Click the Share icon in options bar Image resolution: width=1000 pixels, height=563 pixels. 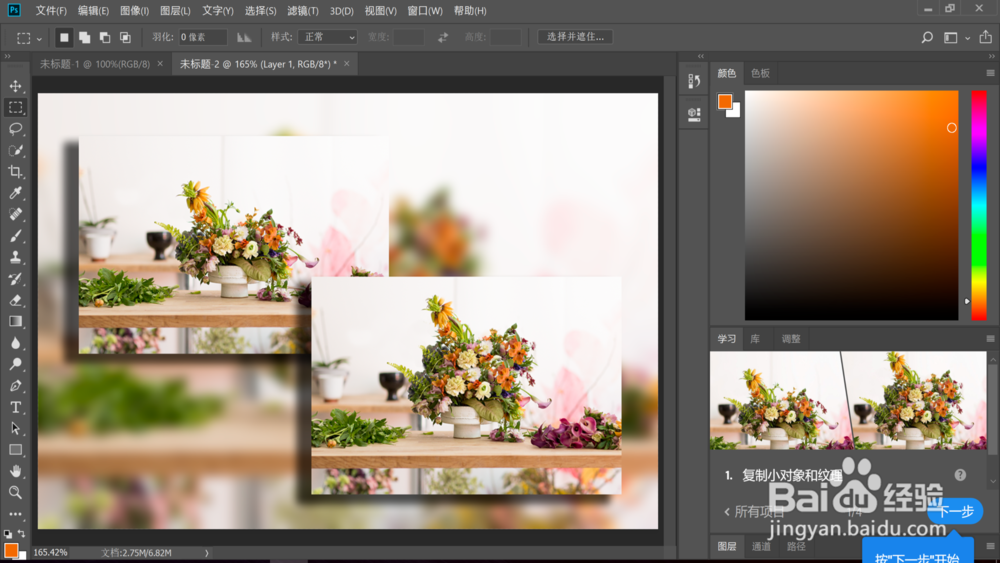[985, 37]
